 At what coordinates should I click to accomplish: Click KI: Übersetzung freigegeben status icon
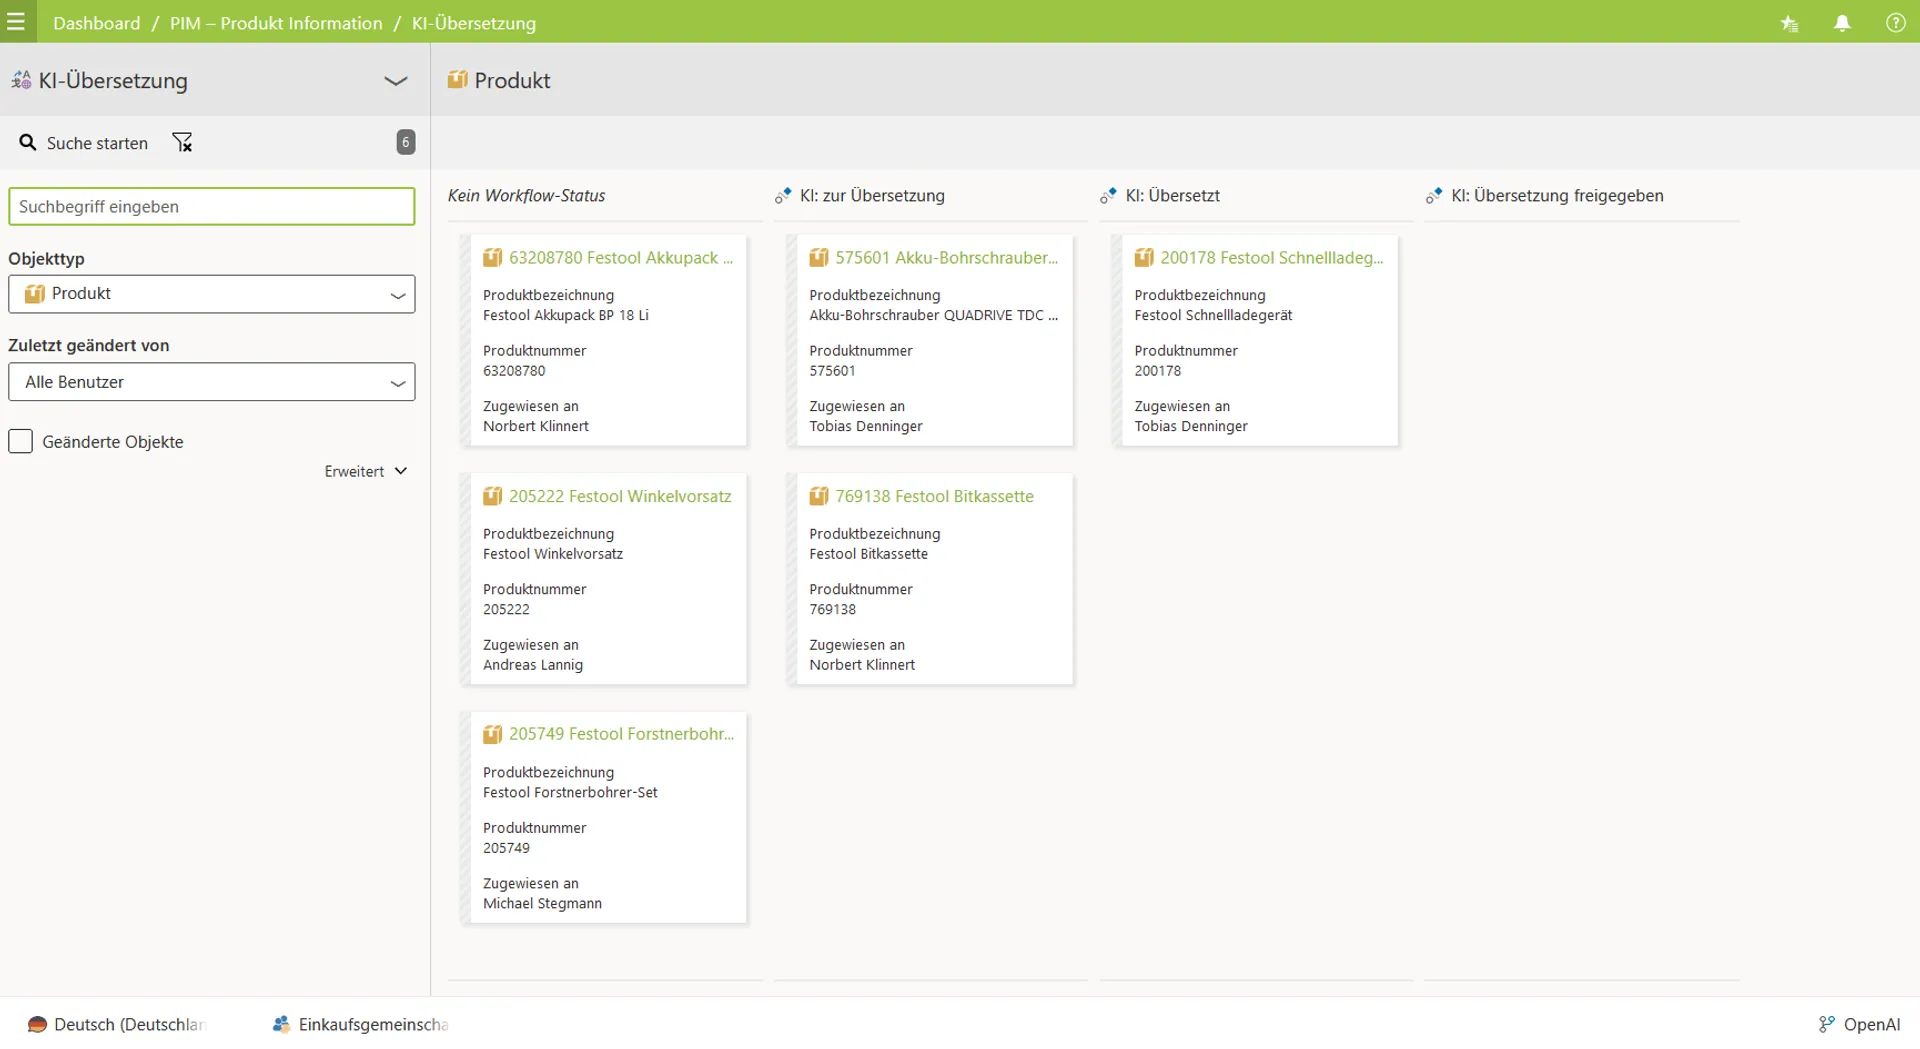(1434, 196)
